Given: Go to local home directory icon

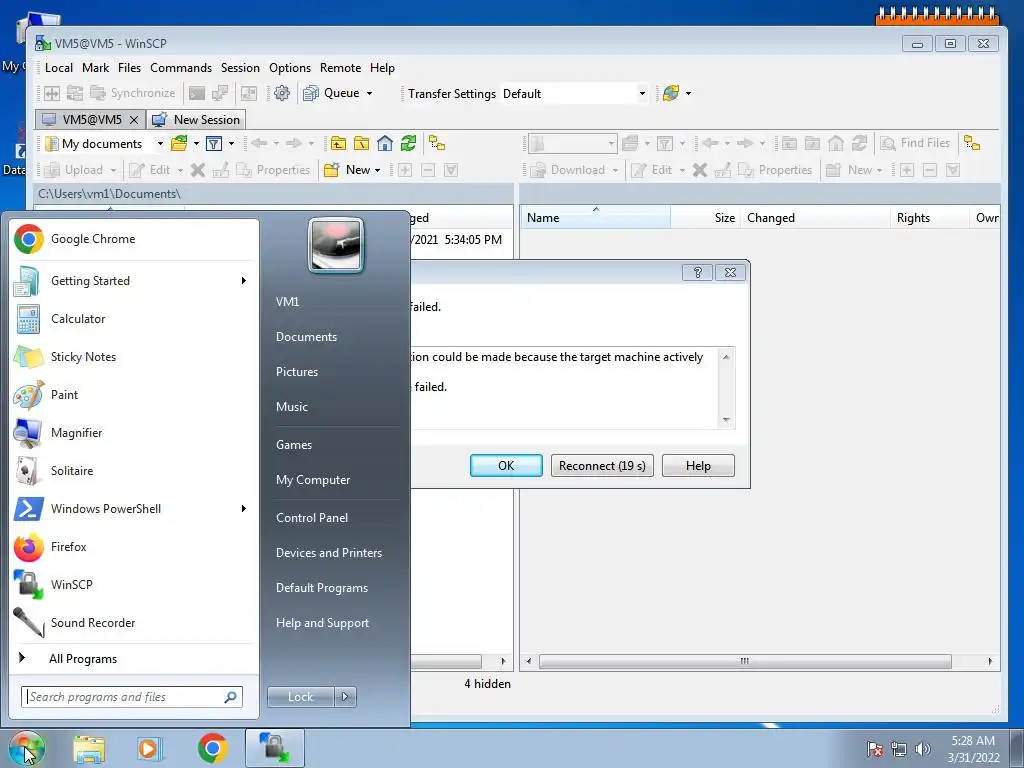Looking at the screenshot, I should [385, 144].
